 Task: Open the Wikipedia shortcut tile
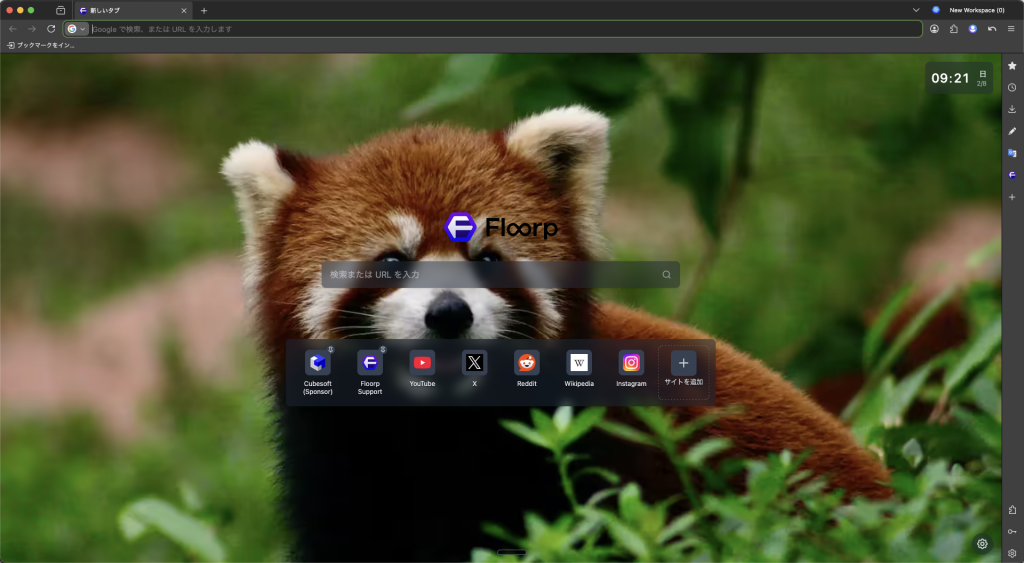click(578, 369)
